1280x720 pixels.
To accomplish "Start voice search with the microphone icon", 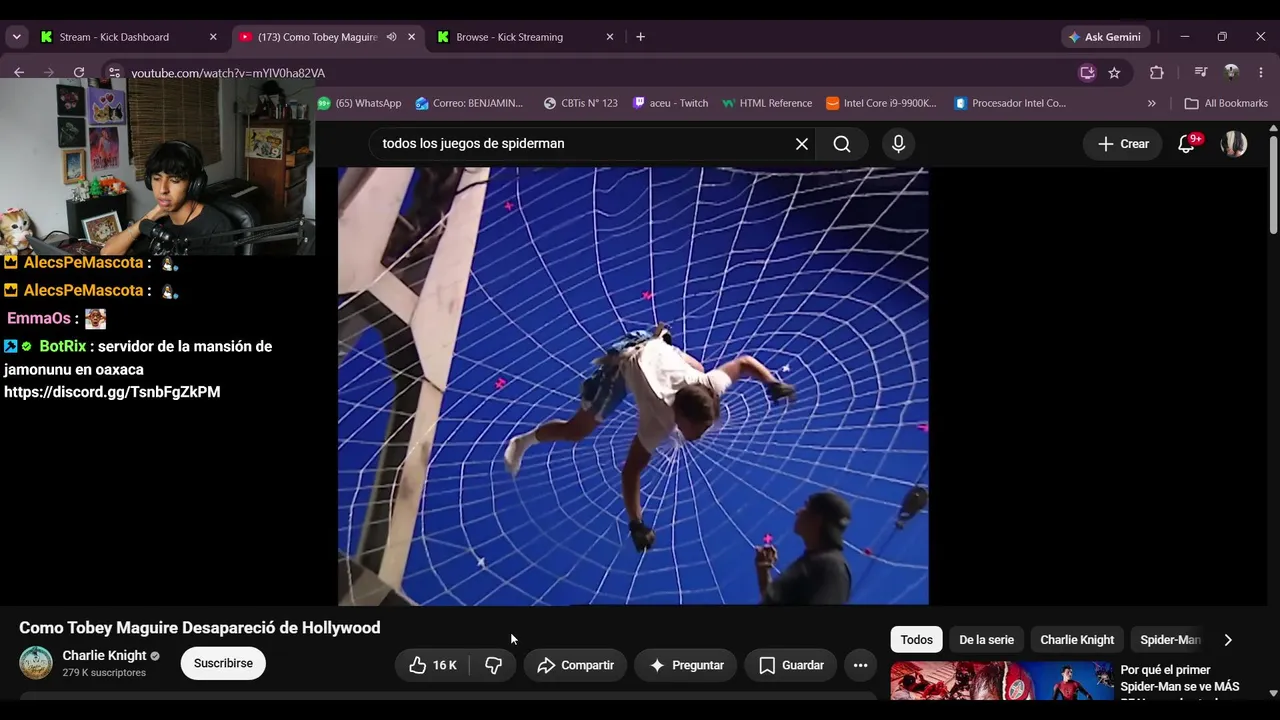I will [898, 144].
